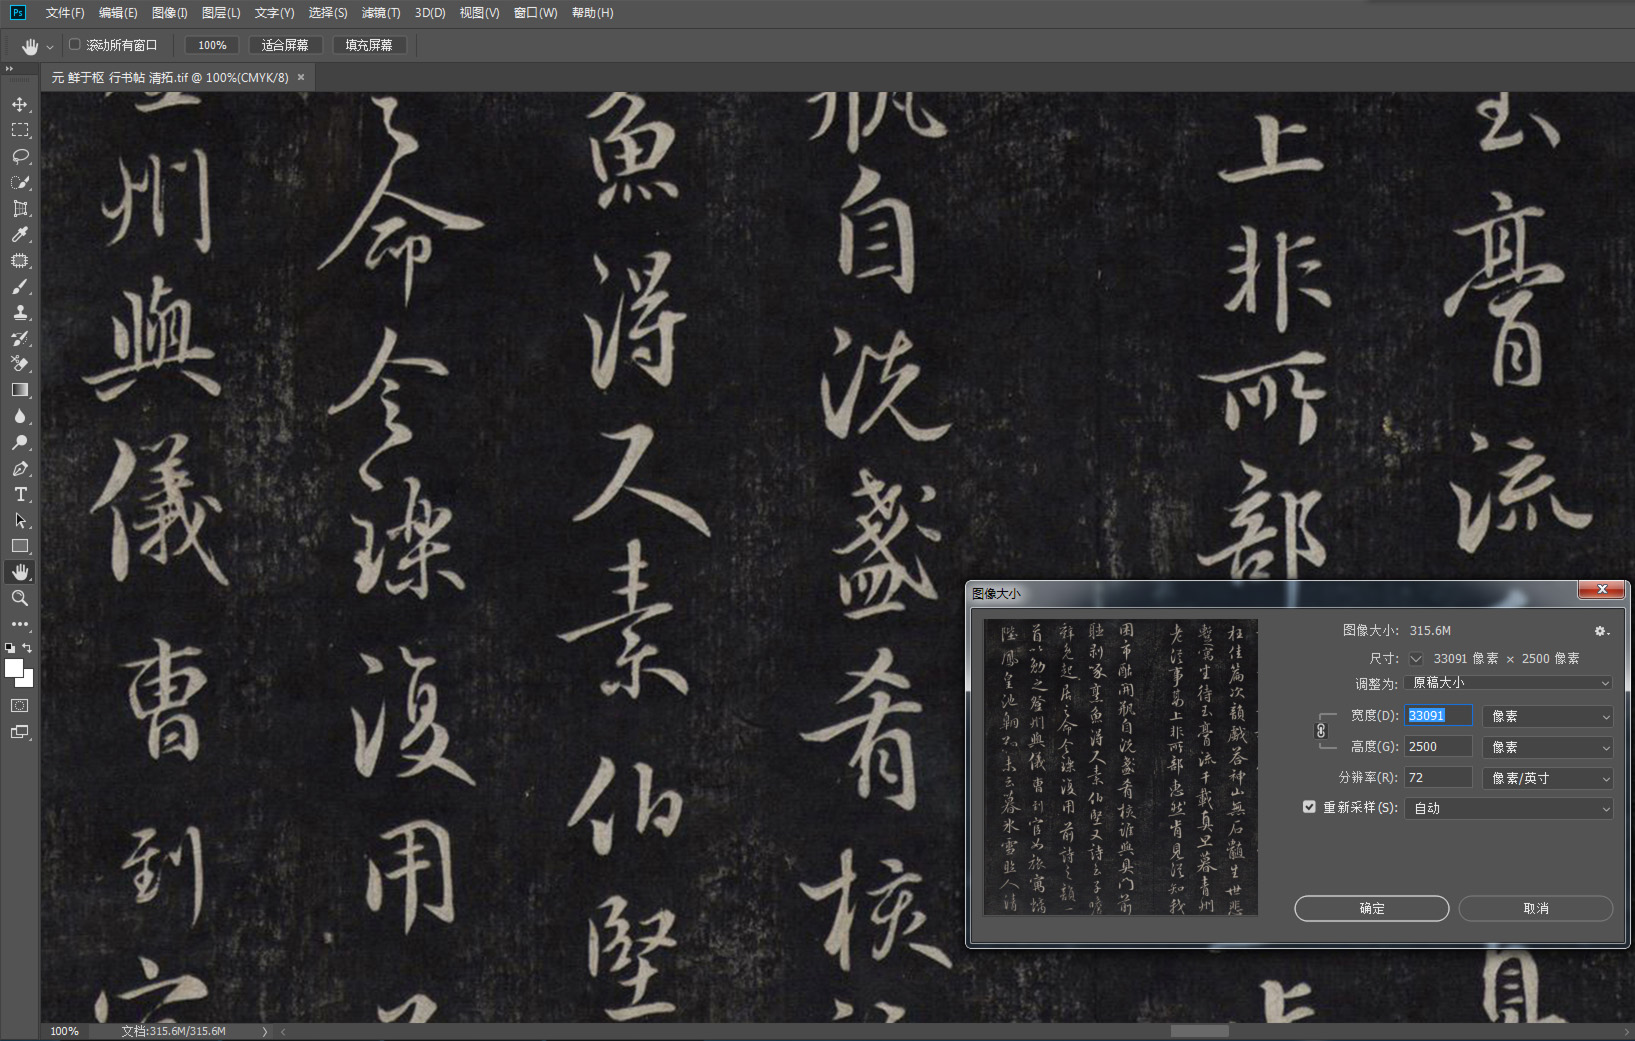Select the Zoom tool
This screenshot has height=1041, width=1635.
pos(20,598)
